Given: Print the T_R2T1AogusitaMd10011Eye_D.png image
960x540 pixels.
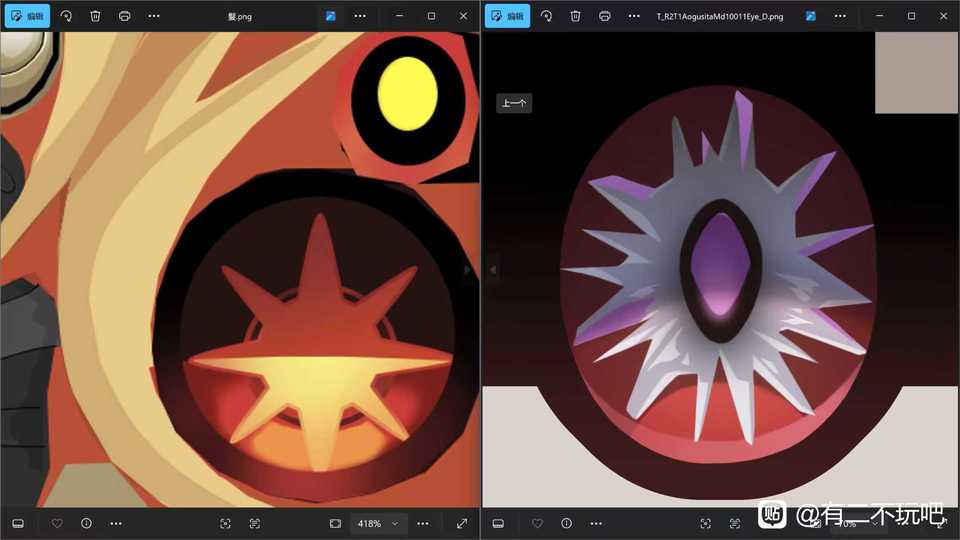Looking at the screenshot, I should pyautogui.click(x=605, y=16).
